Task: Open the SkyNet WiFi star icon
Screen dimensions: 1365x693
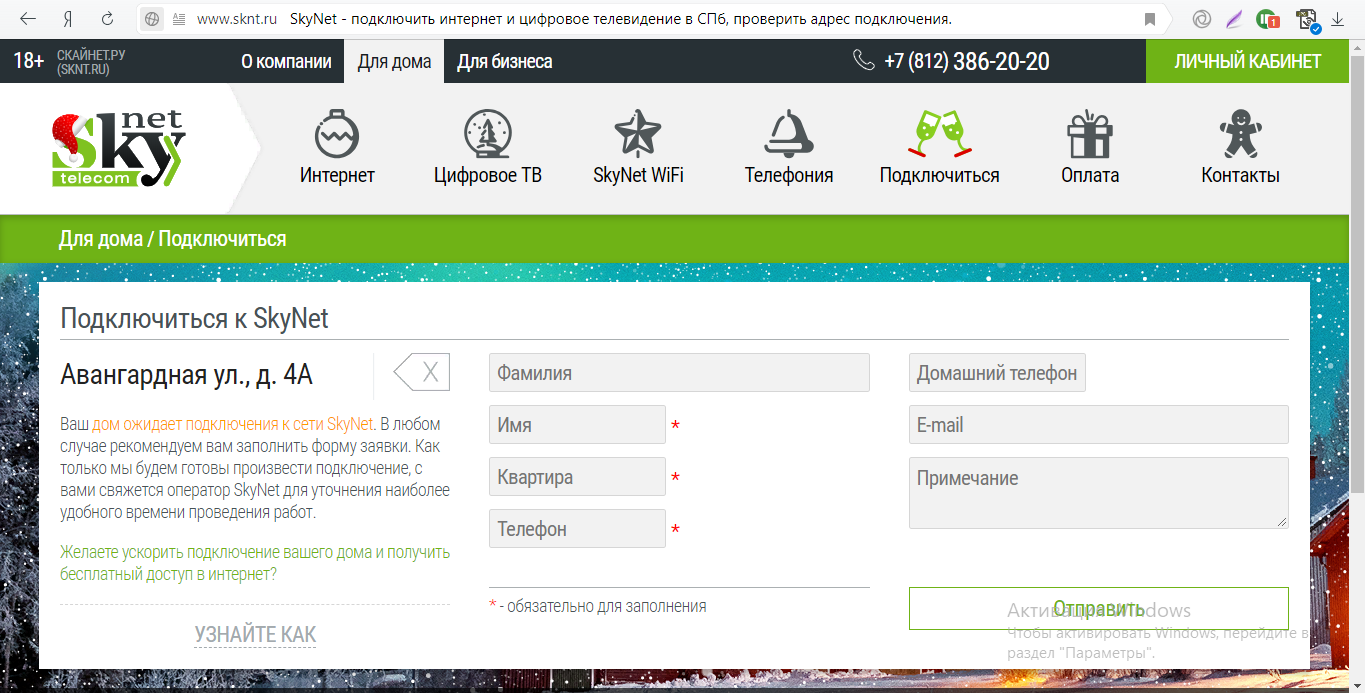Action: pyautogui.click(x=638, y=133)
